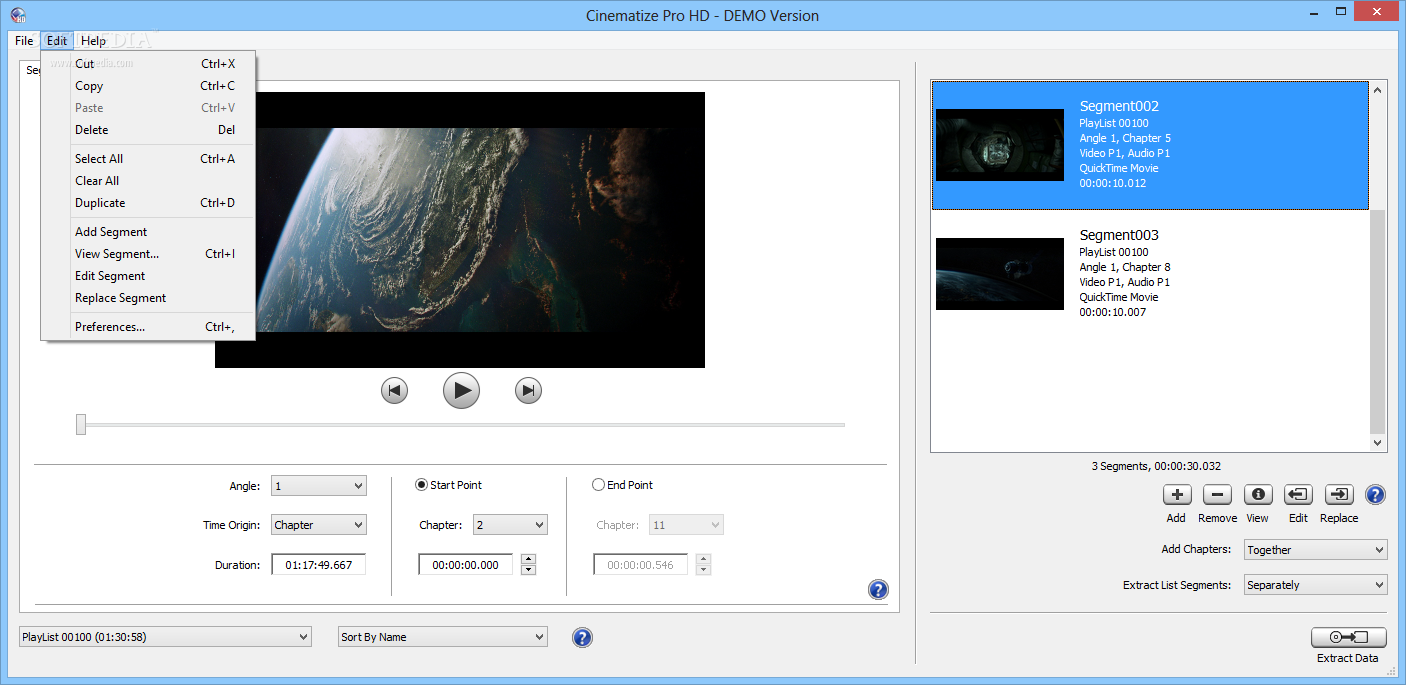1406x685 pixels.
Task: Open the Time Origin dropdown
Action: pyautogui.click(x=319, y=525)
